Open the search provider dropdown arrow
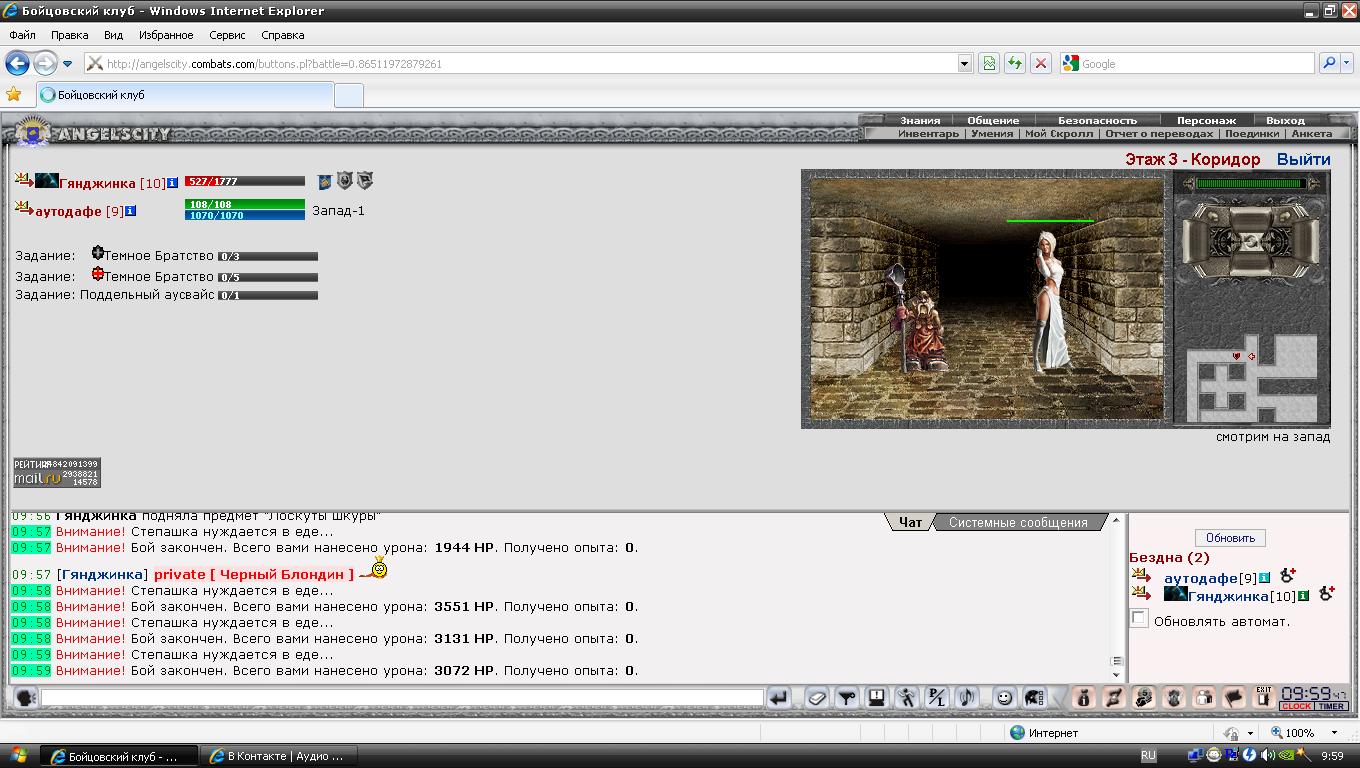The width and height of the screenshot is (1360, 768). tap(1349, 63)
